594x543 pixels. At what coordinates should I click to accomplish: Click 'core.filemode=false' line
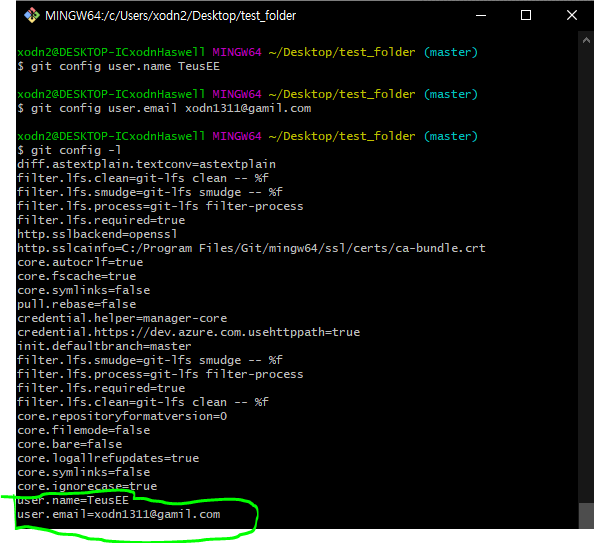click(84, 430)
